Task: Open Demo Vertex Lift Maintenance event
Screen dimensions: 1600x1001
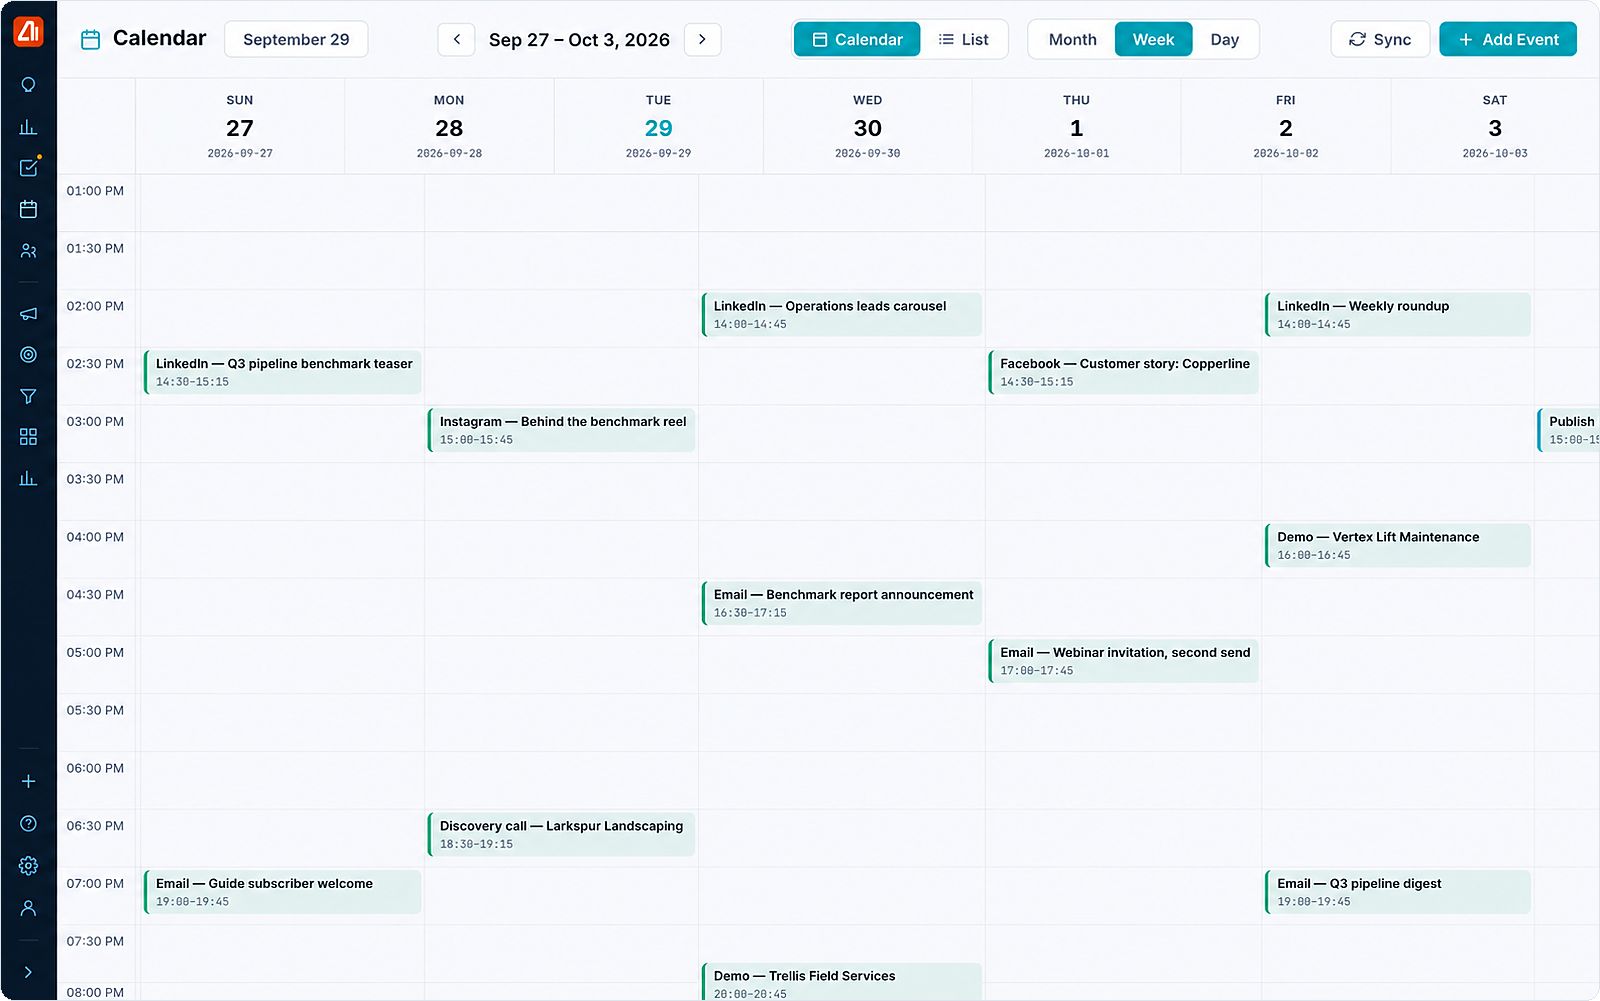Action: (x=1398, y=545)
